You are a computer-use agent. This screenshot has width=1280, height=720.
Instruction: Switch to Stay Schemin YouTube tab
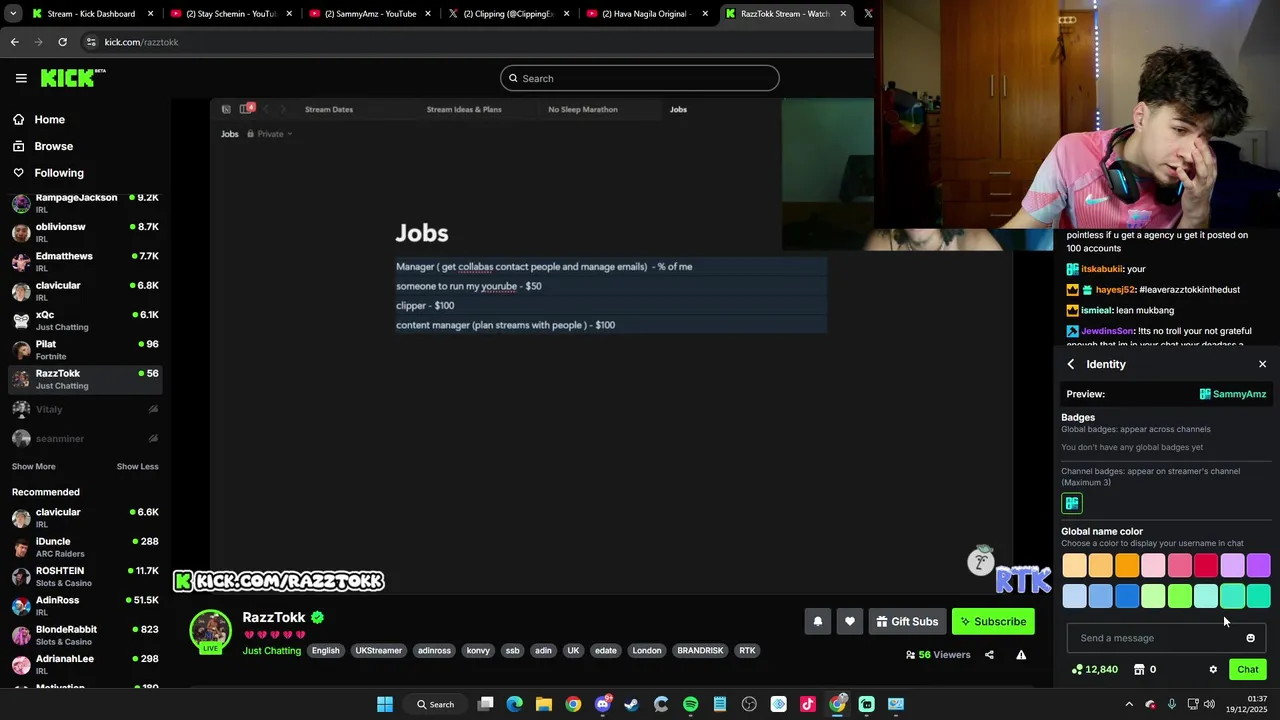pyautogui.click(x=232, y=14)
